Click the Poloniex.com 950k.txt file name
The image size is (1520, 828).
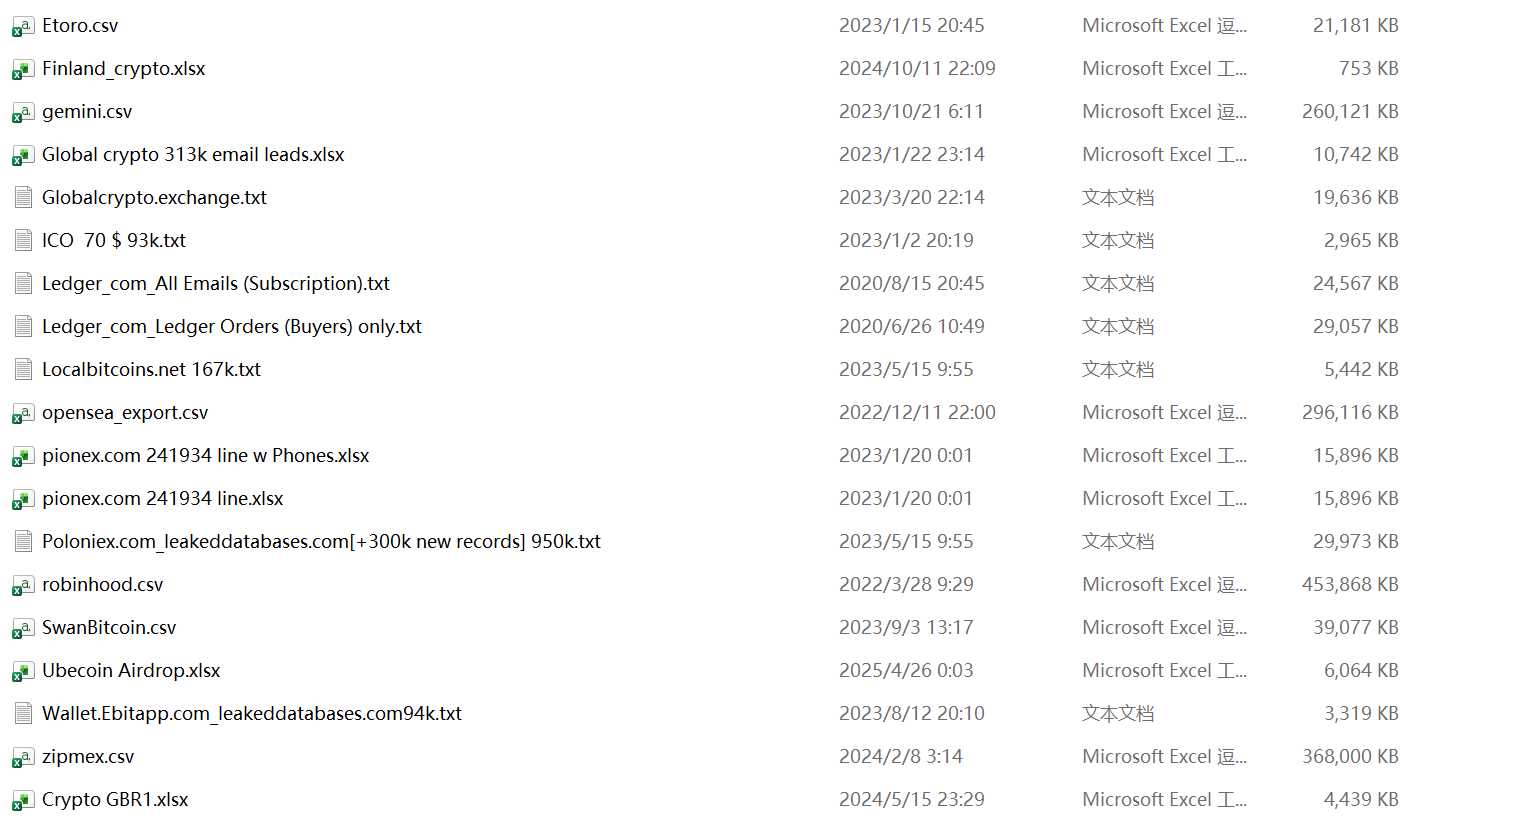click(321, 542)
